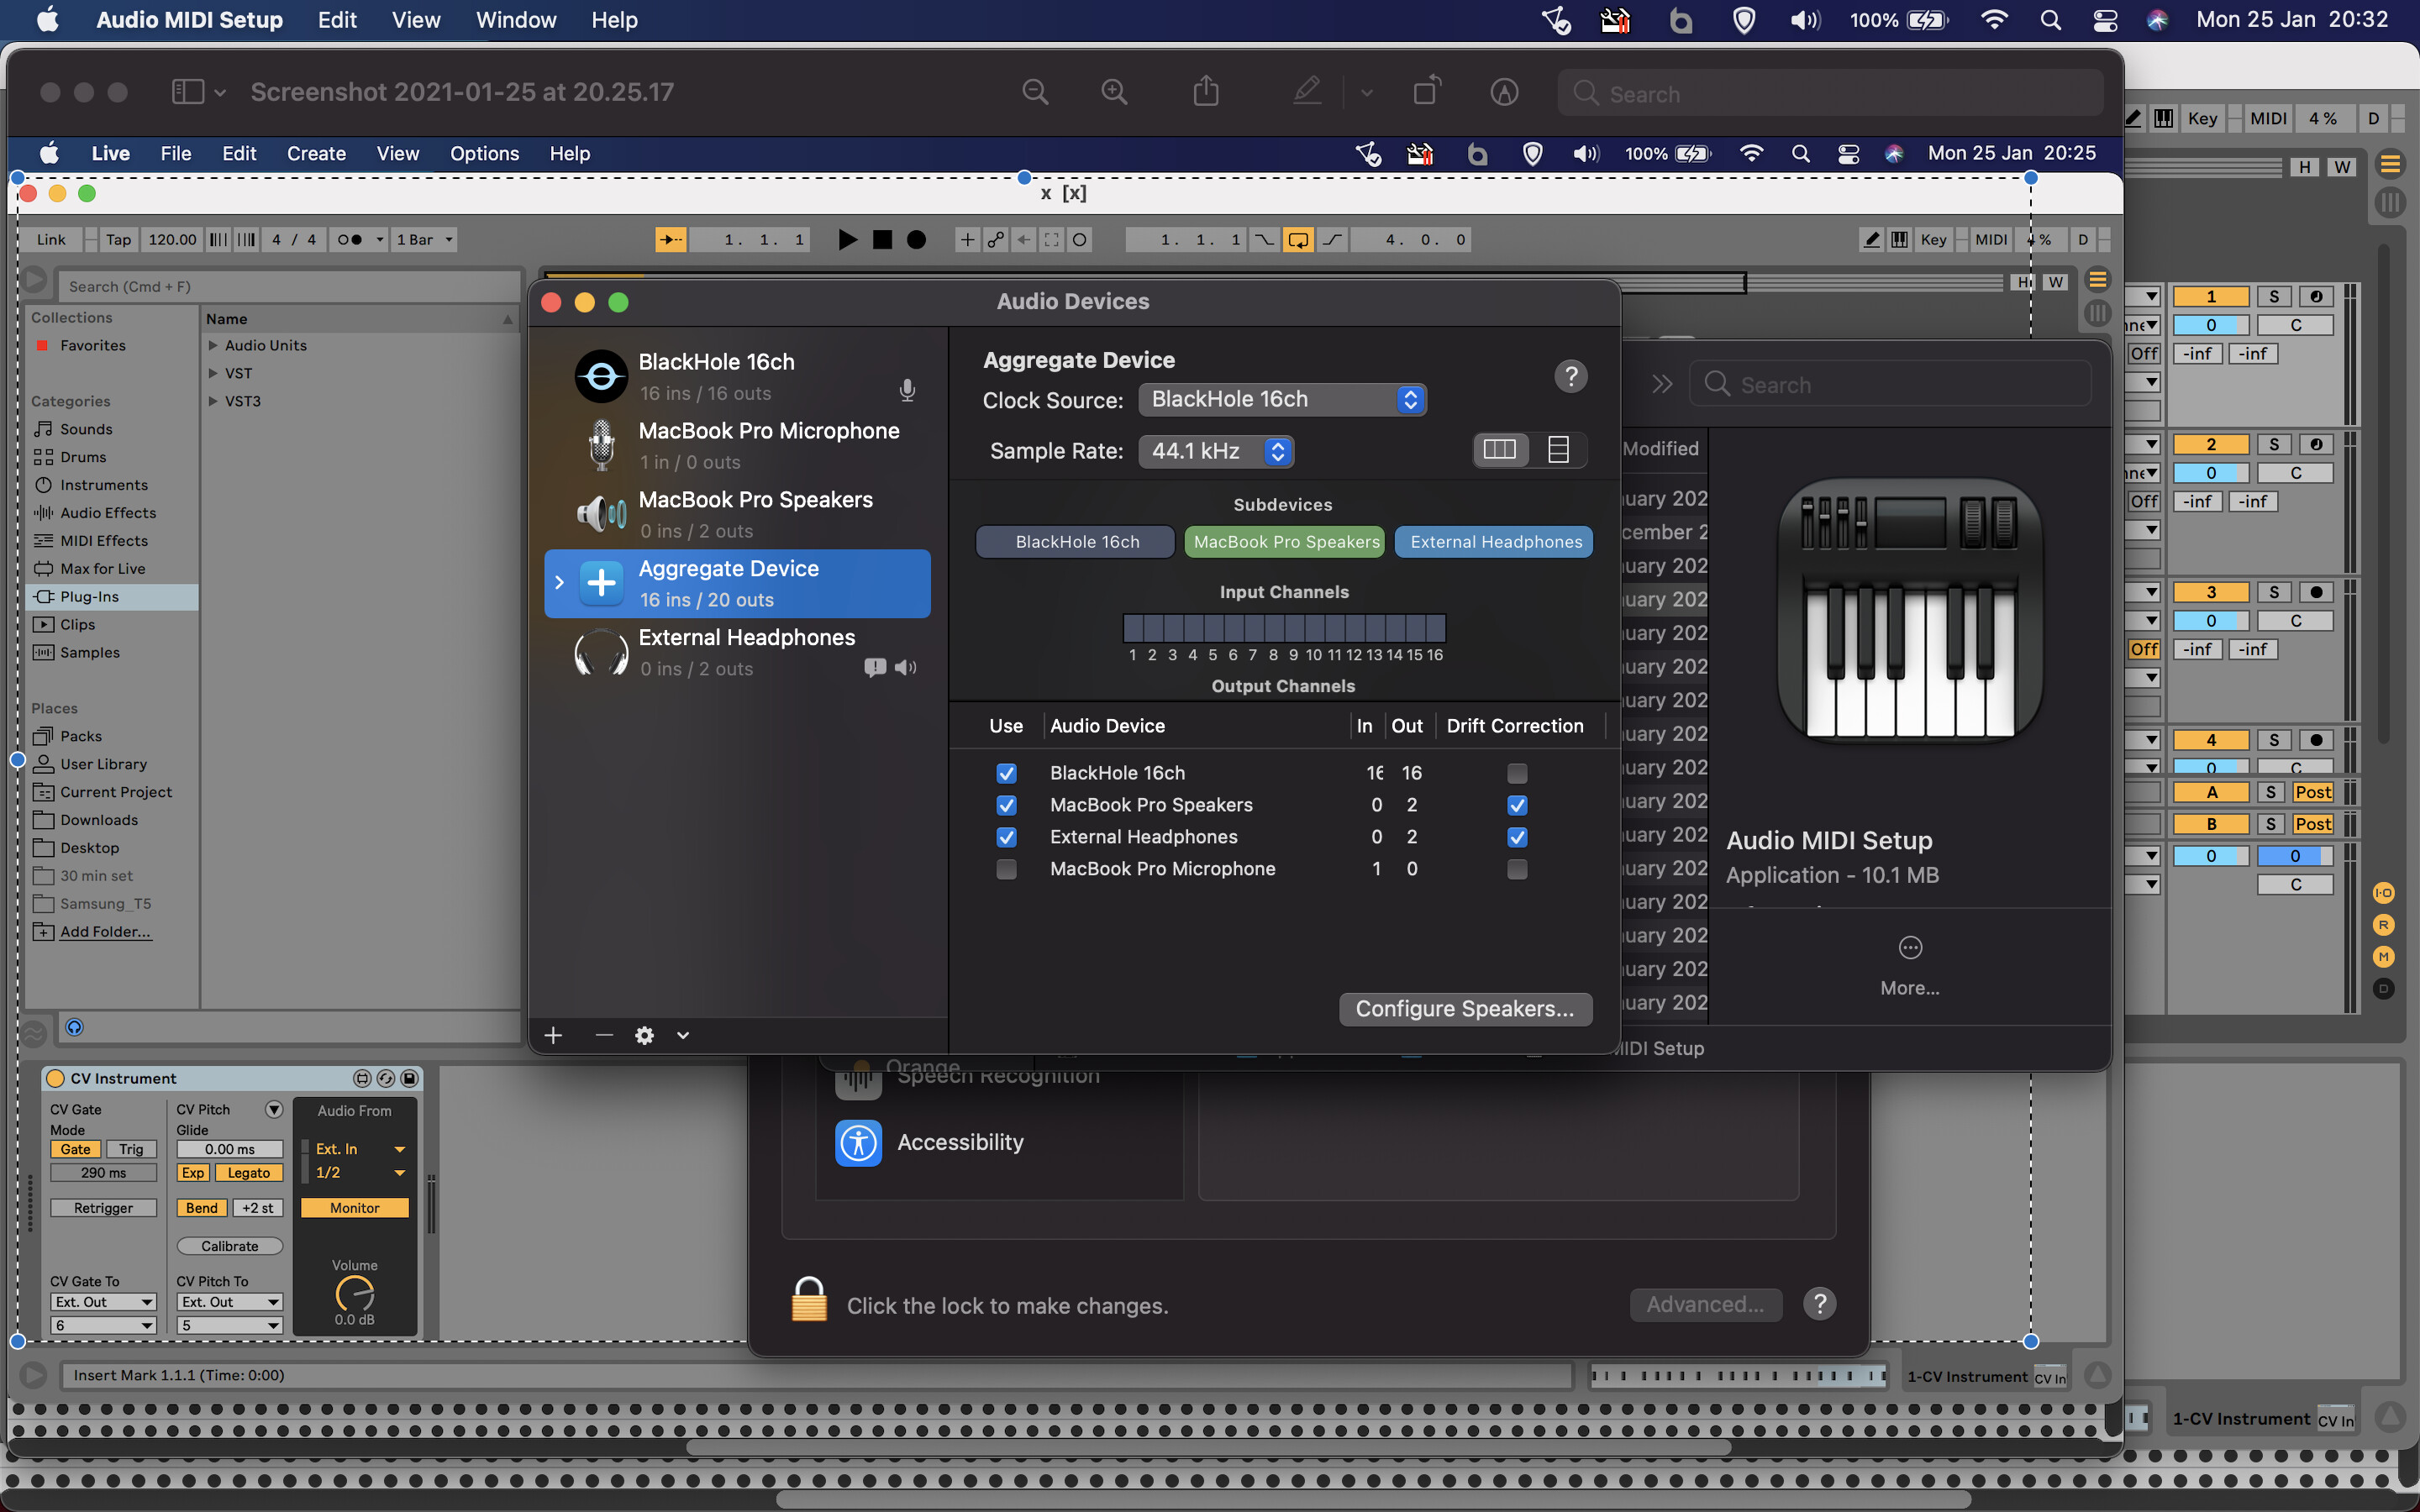Adjust the Volume knob in CV Instrument
This screenshot has width=2420, height=1512.
(x=354, y=1294)
